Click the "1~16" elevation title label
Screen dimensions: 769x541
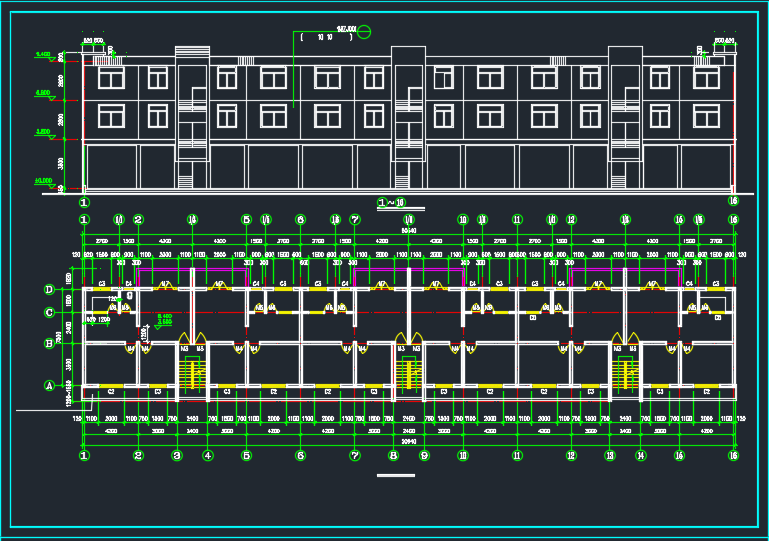tap(391, 202)
